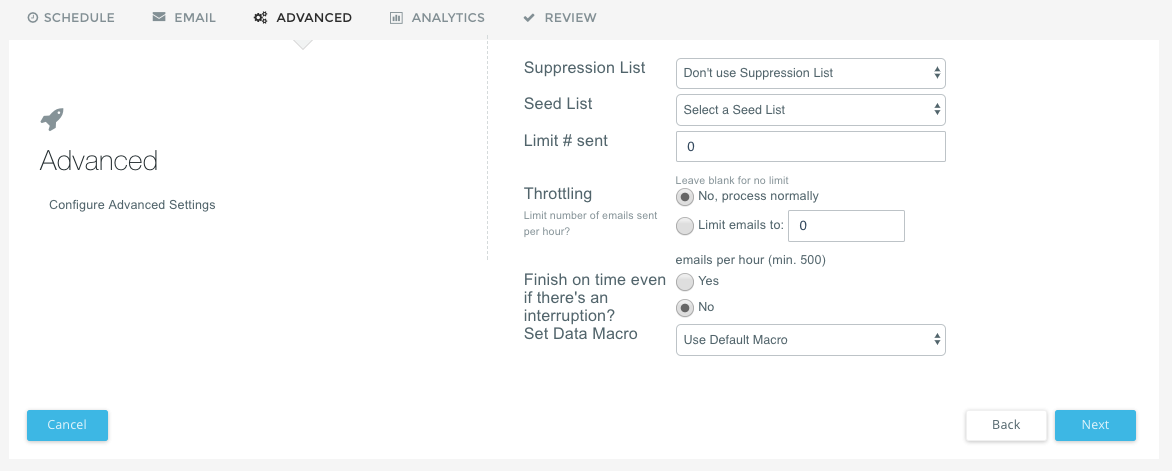This screenshot has width=1172, height=471.
Task: Expand the Seed List dropdown
Action: click(810, 110)
